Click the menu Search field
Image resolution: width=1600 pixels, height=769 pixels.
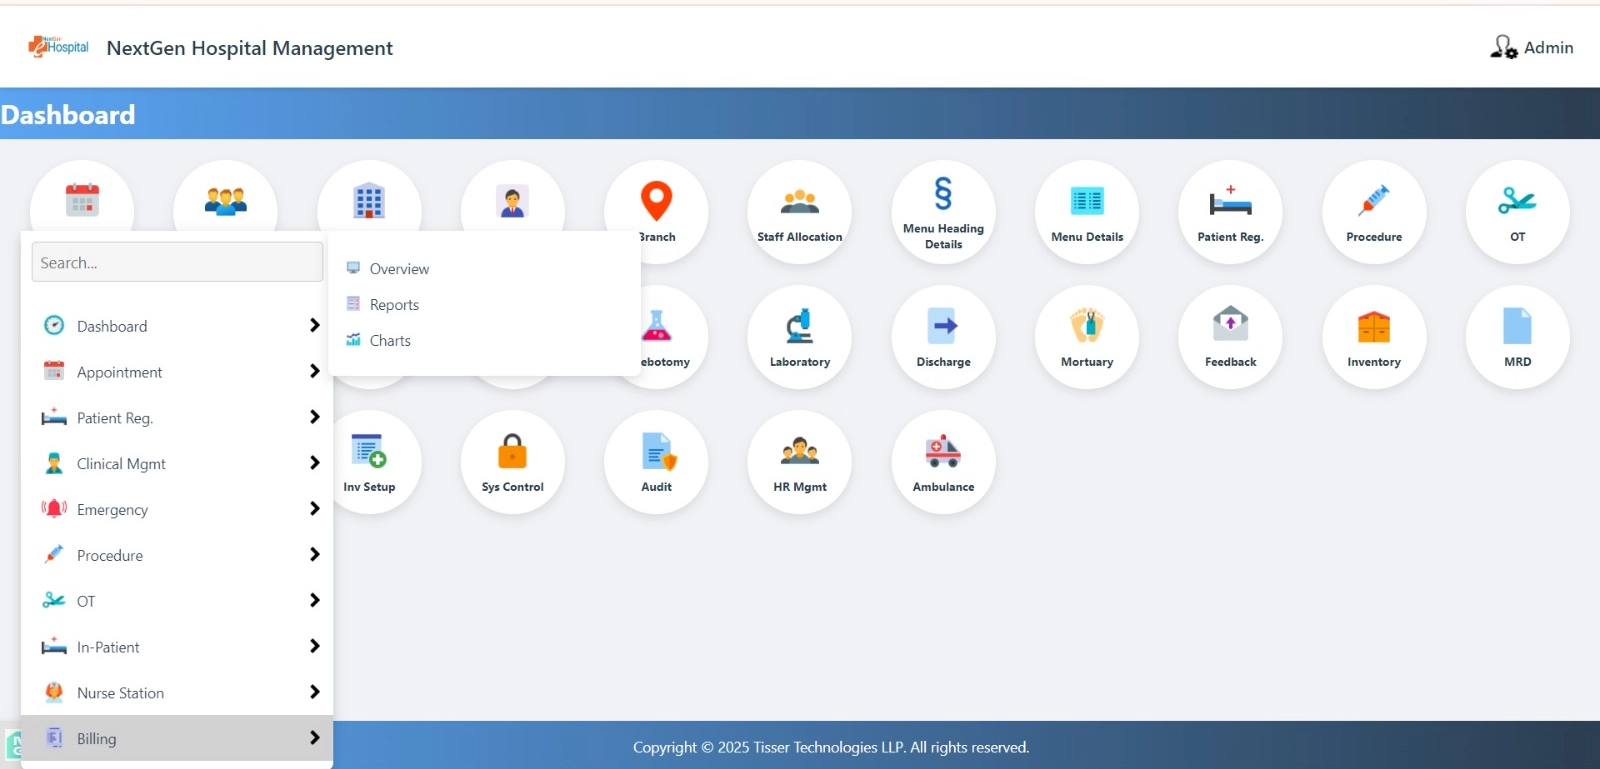pos(177,262)
